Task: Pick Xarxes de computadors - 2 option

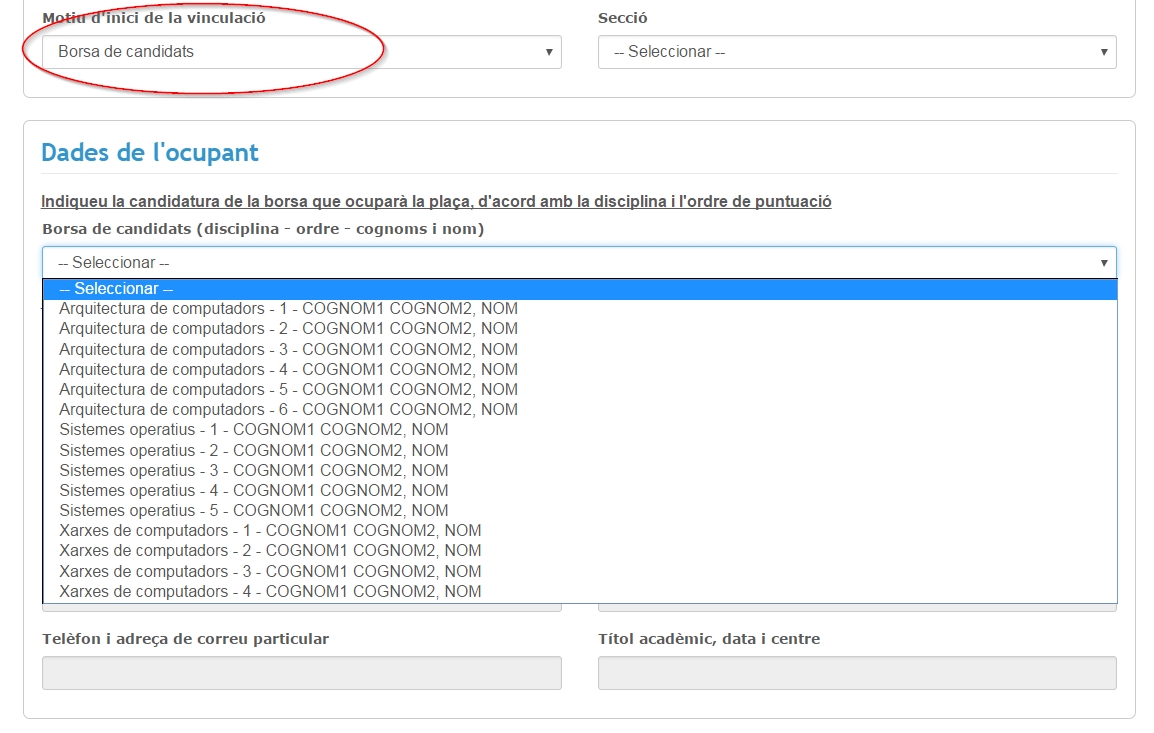Action: [x=270, y=551]
